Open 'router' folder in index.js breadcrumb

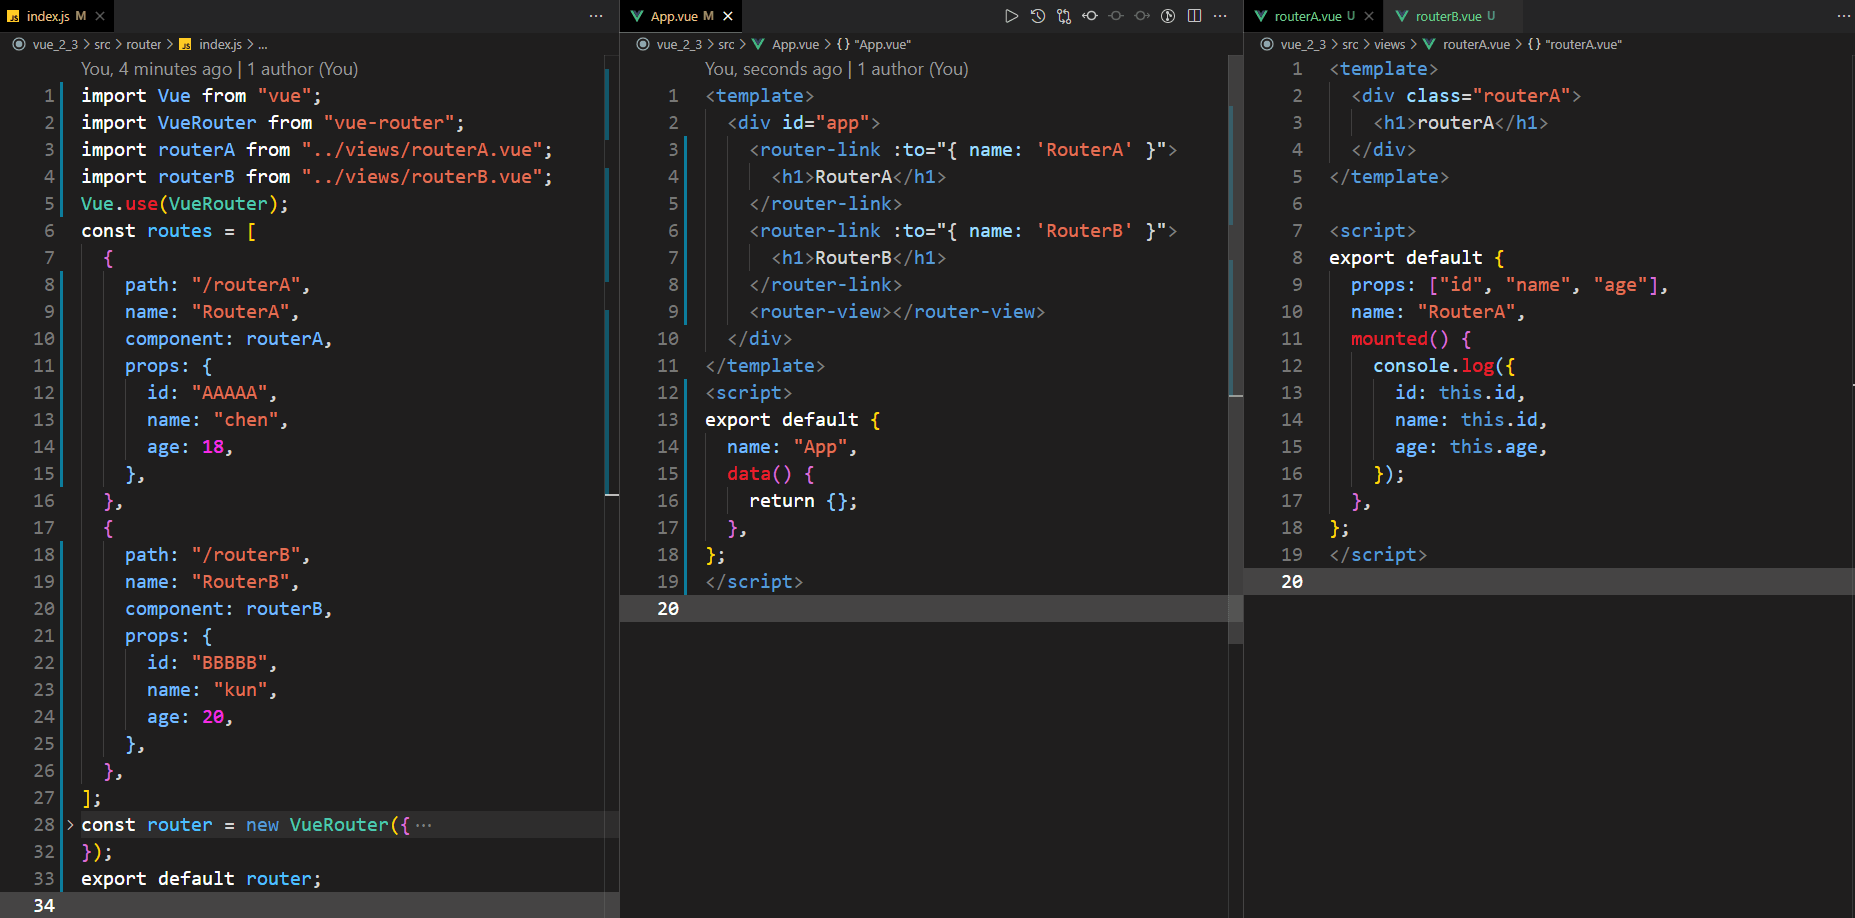pos(144,44)
